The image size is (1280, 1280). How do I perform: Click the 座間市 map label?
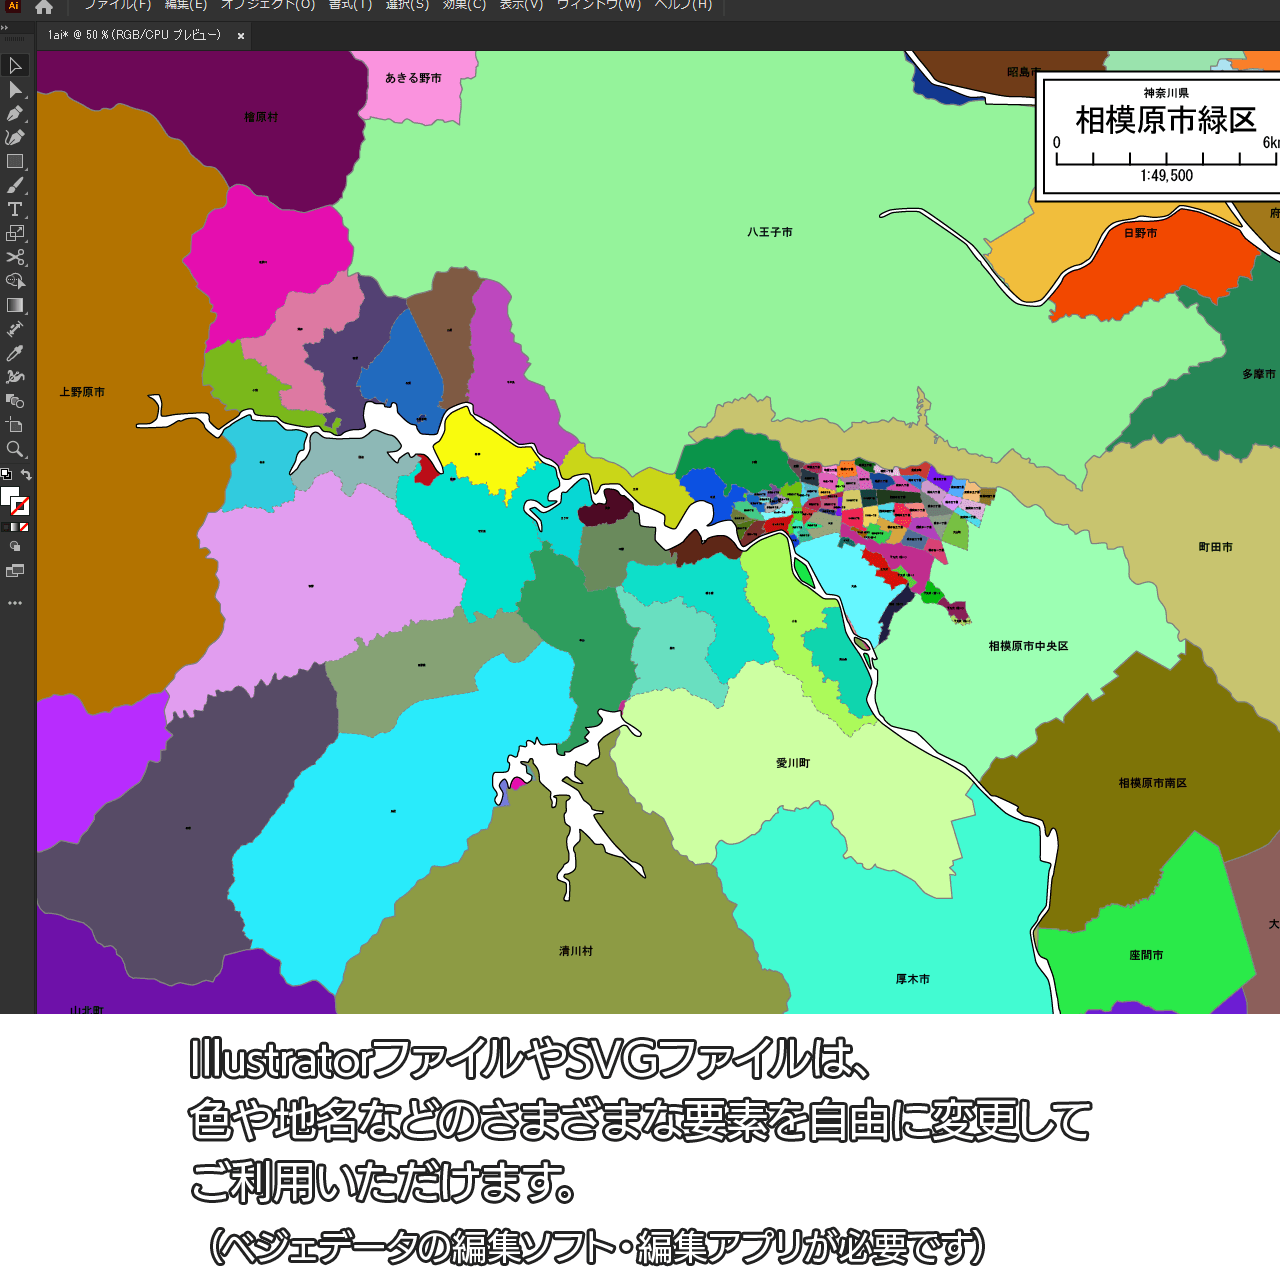click(x=1146, y=955)
